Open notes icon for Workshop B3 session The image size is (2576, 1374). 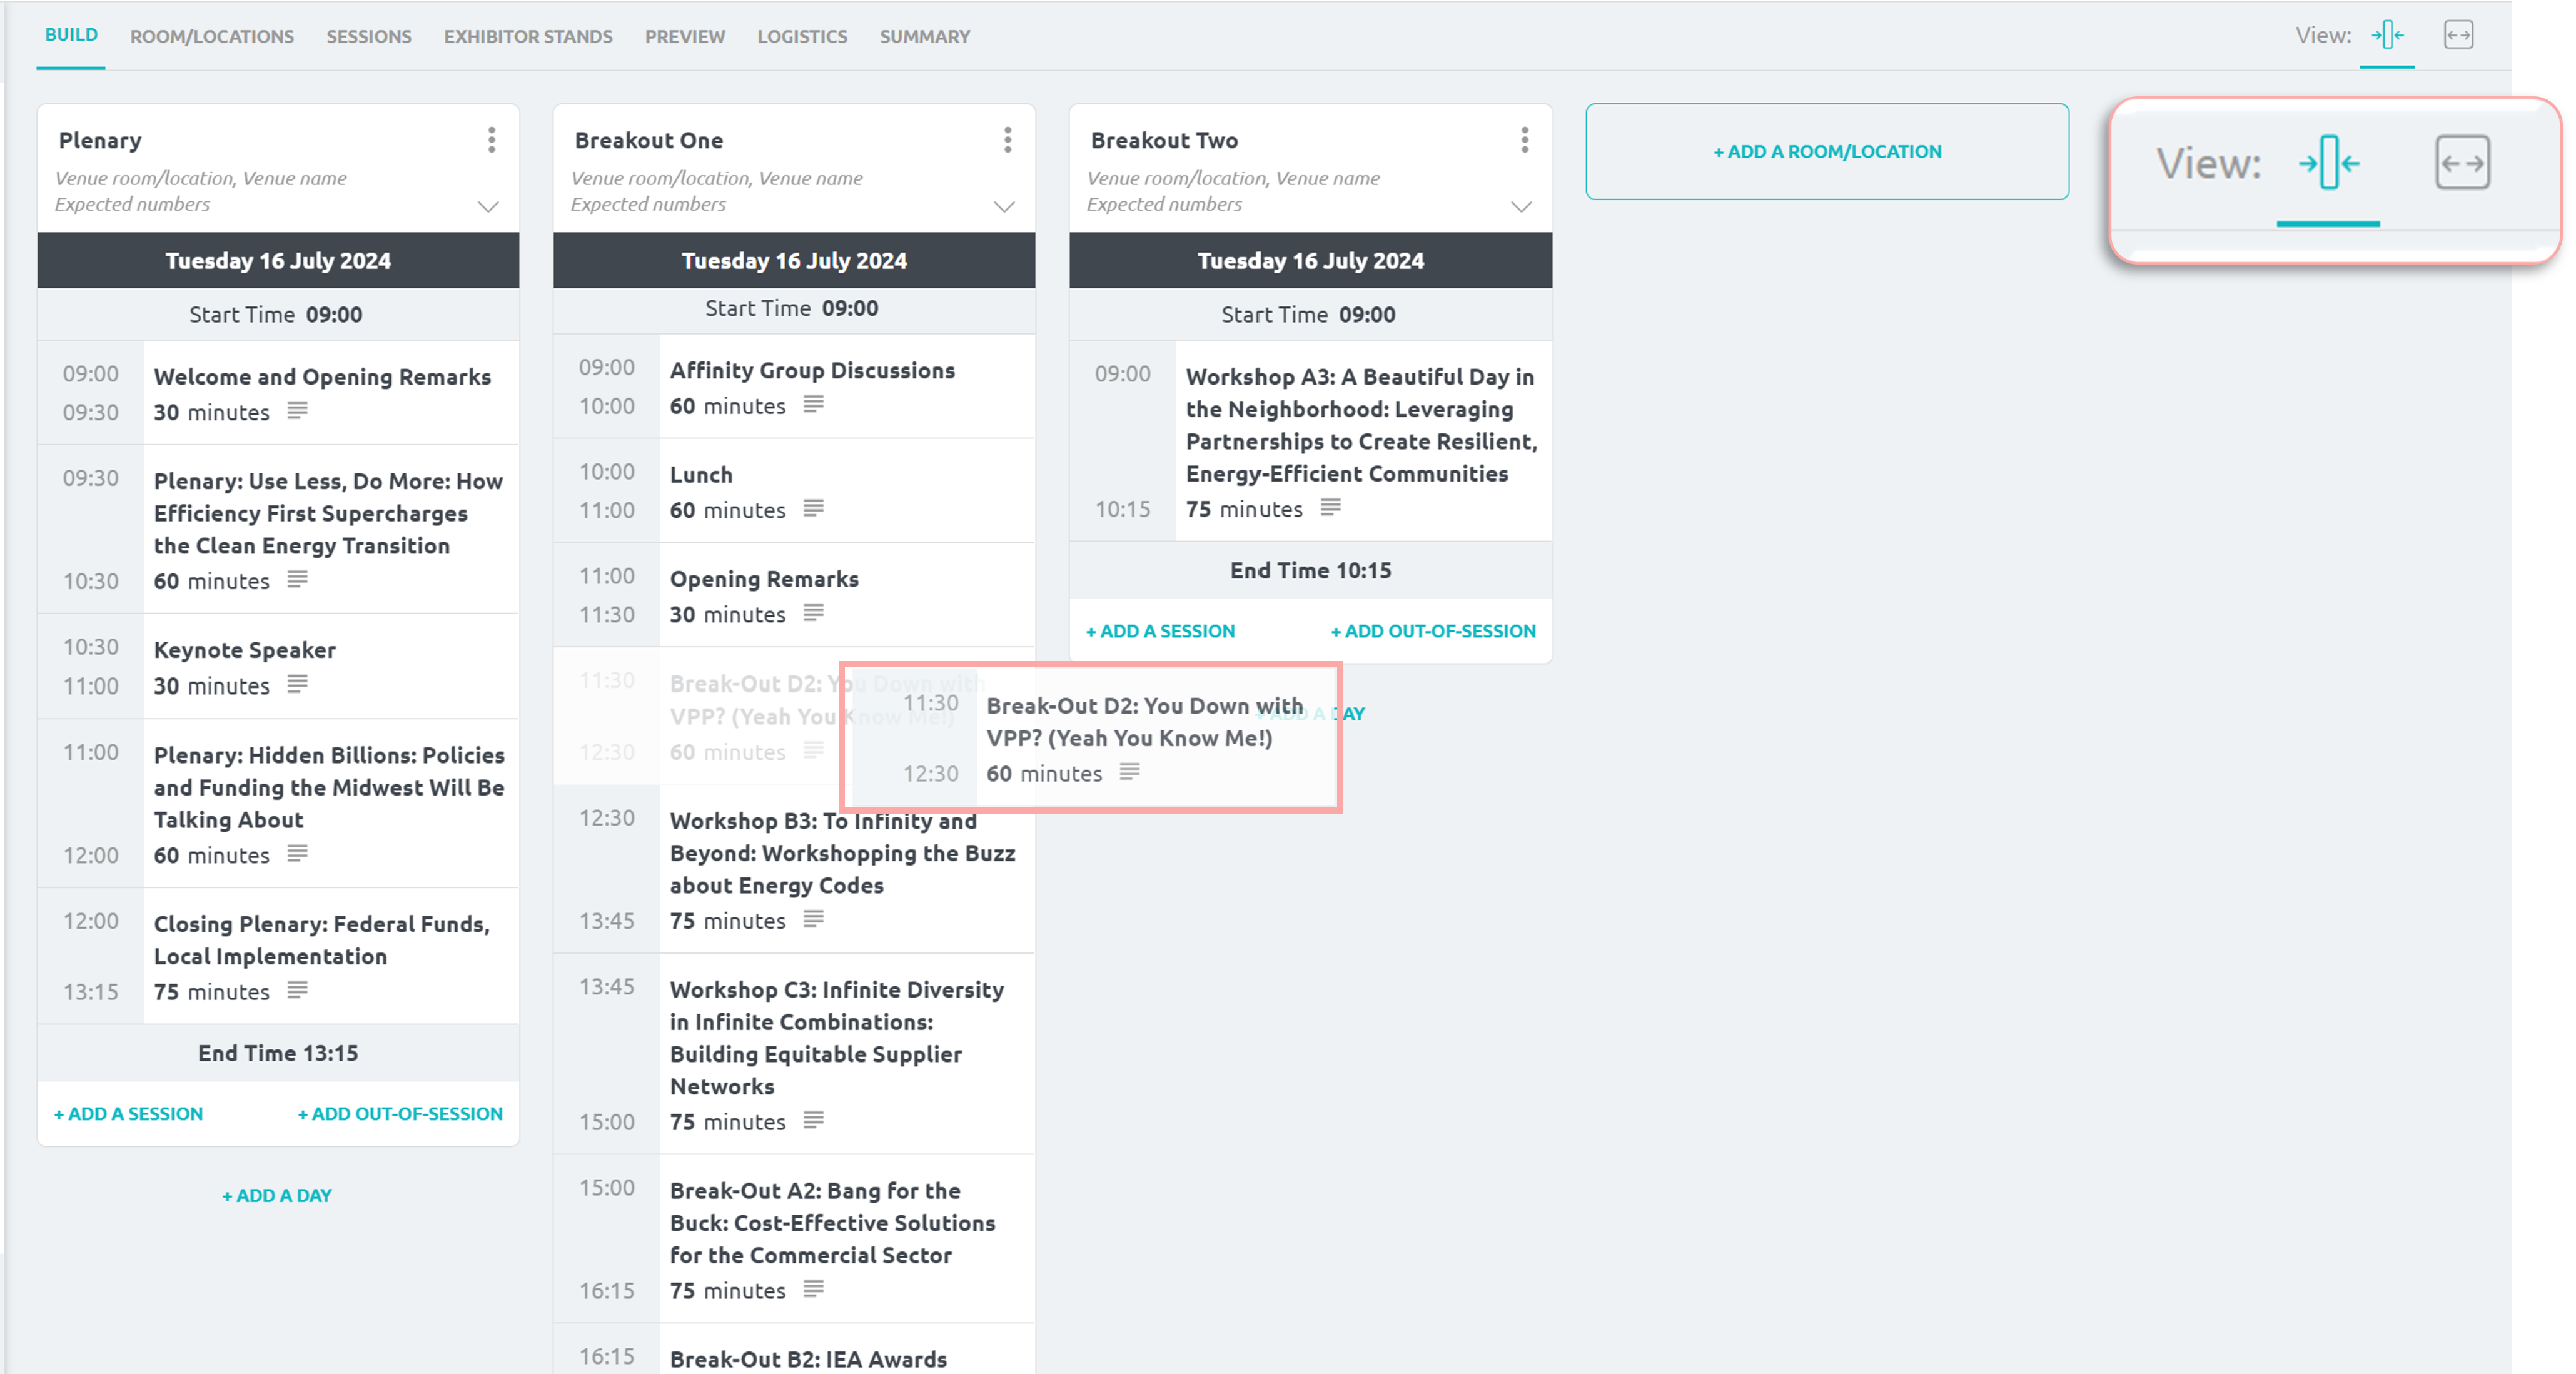click(813, 919)
